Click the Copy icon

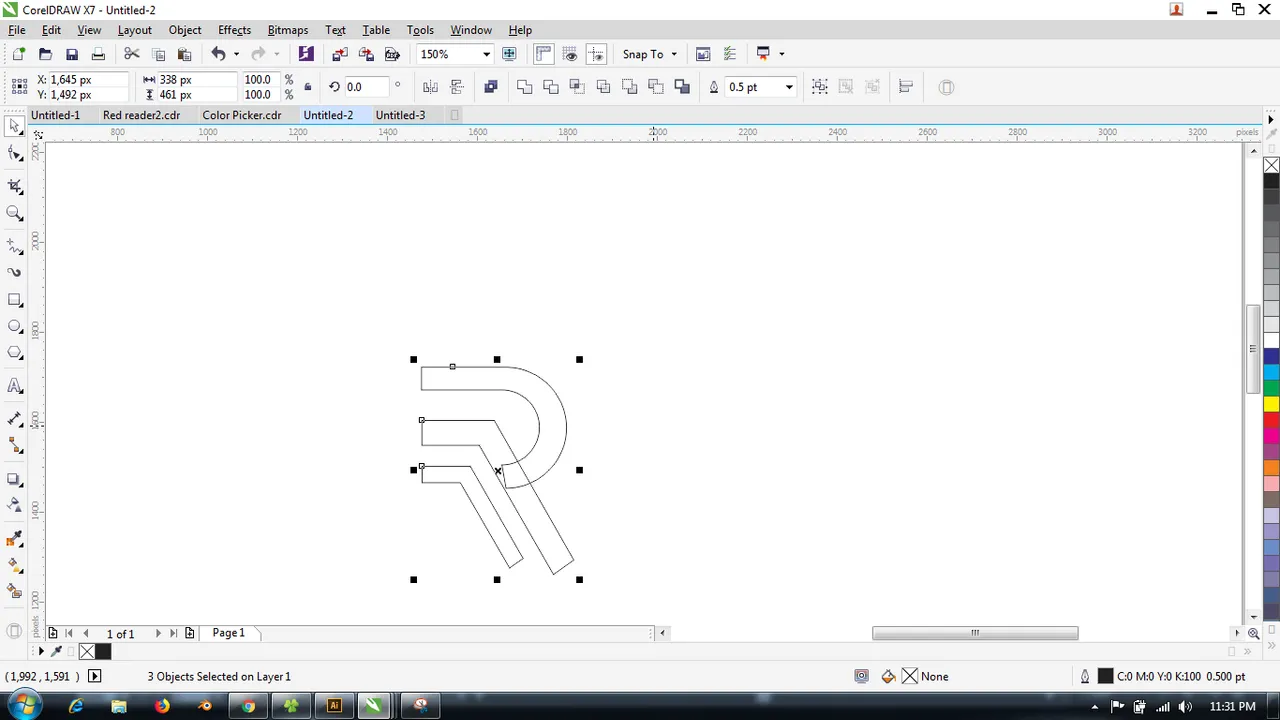(158, 54)
